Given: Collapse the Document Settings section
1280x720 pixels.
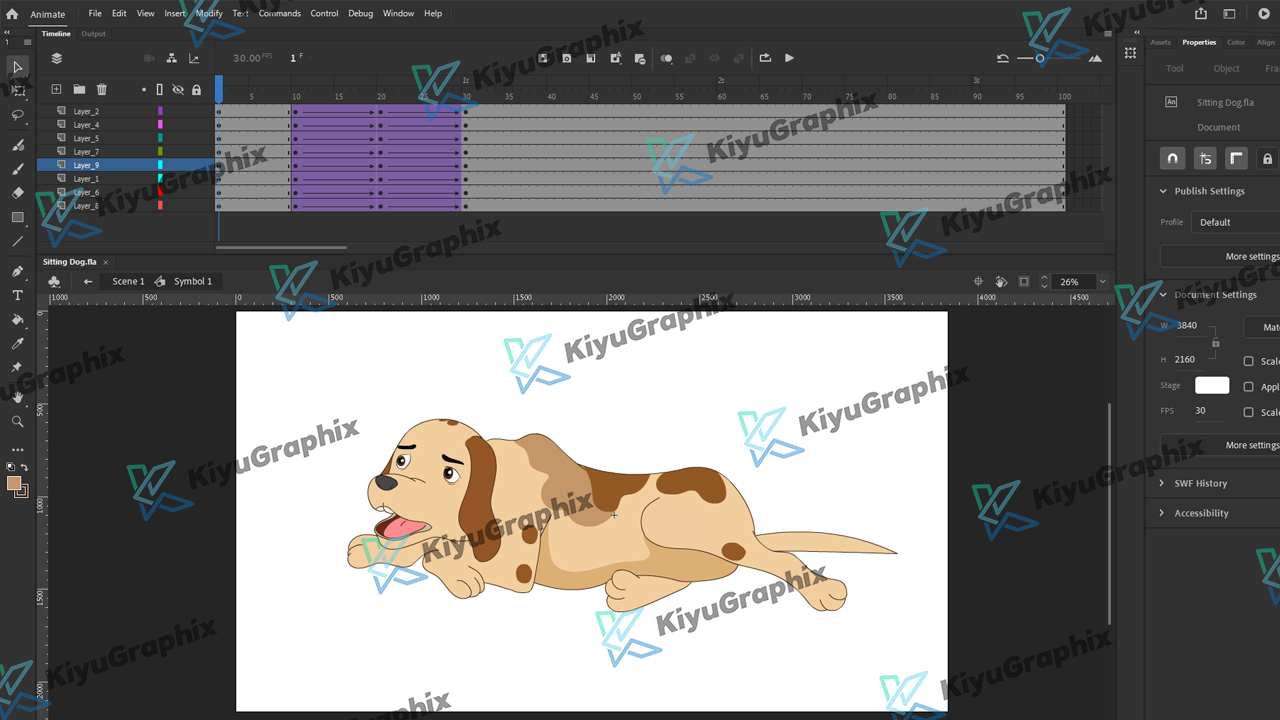Looking at the screenshot, I should click(1163, 295).
